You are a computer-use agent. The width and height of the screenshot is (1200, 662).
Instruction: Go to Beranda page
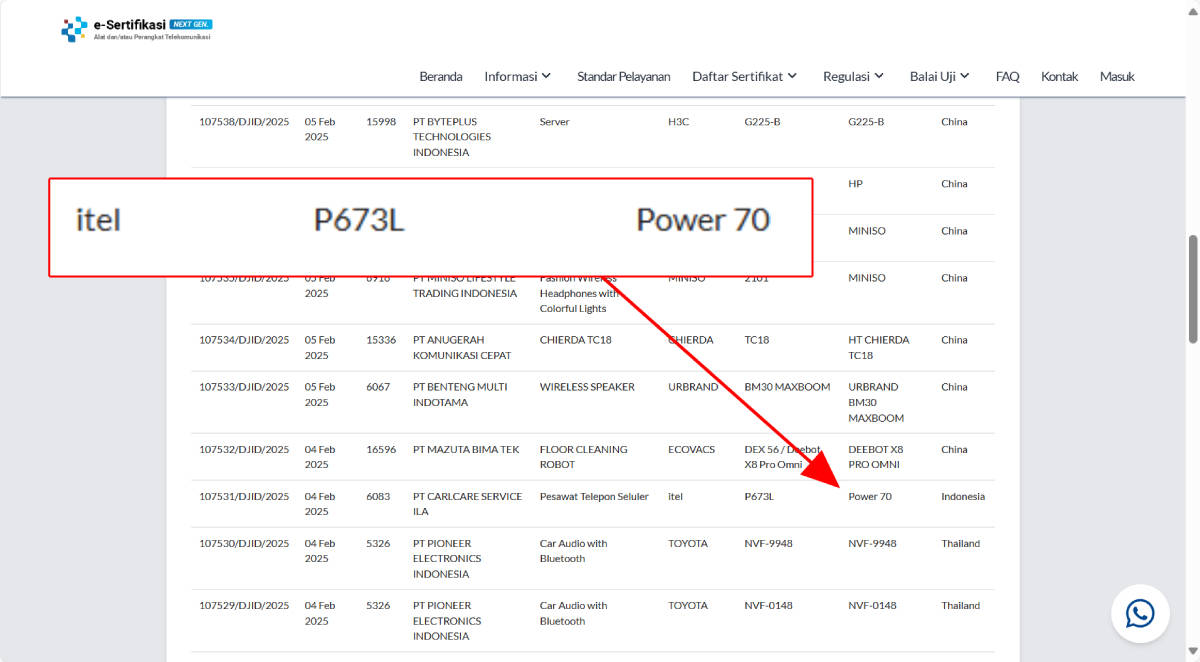(x=441, y=76)
